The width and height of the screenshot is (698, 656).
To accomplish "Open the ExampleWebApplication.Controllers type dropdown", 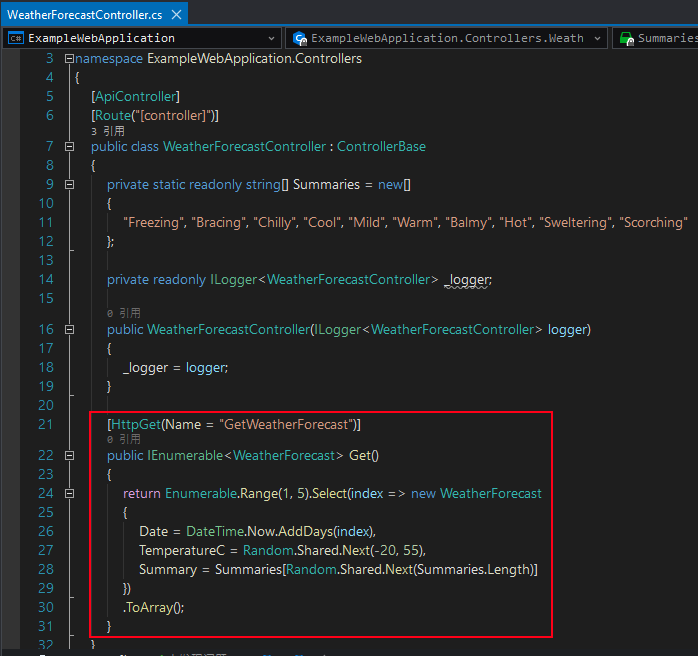I will coord(446,38).
